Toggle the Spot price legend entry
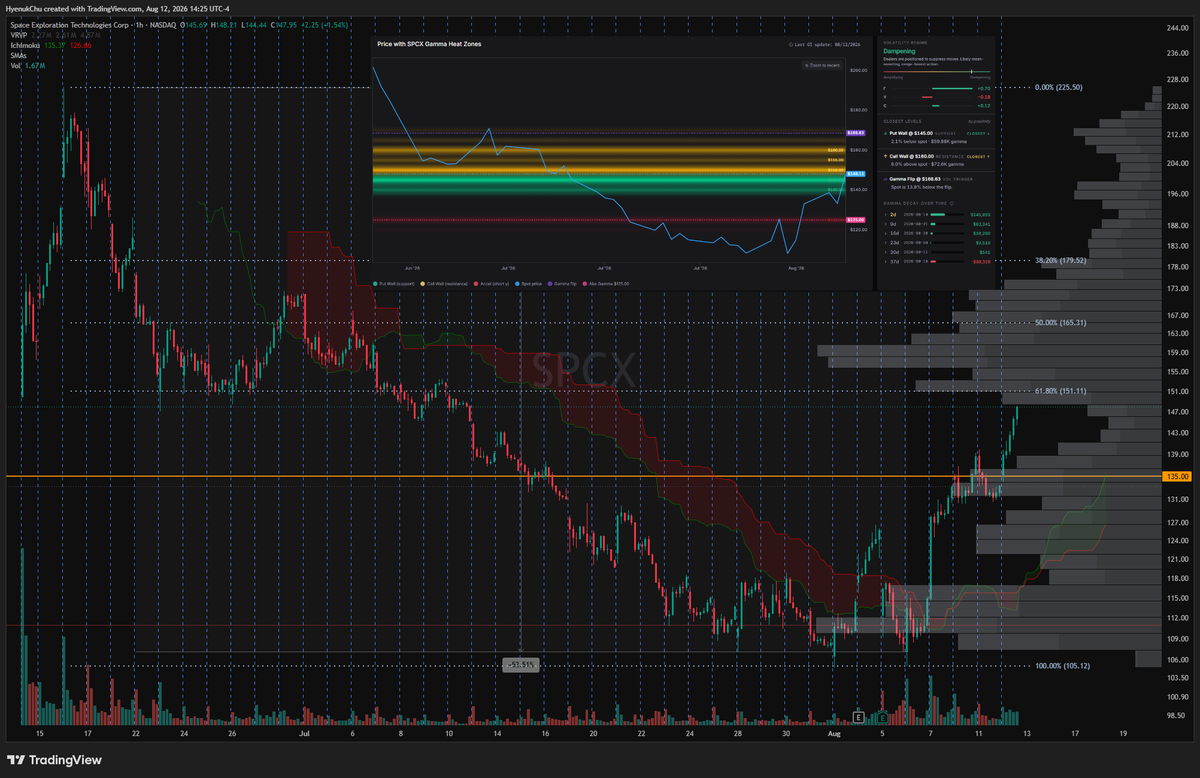Screen dimensions: 1200x778 (528, 284)
